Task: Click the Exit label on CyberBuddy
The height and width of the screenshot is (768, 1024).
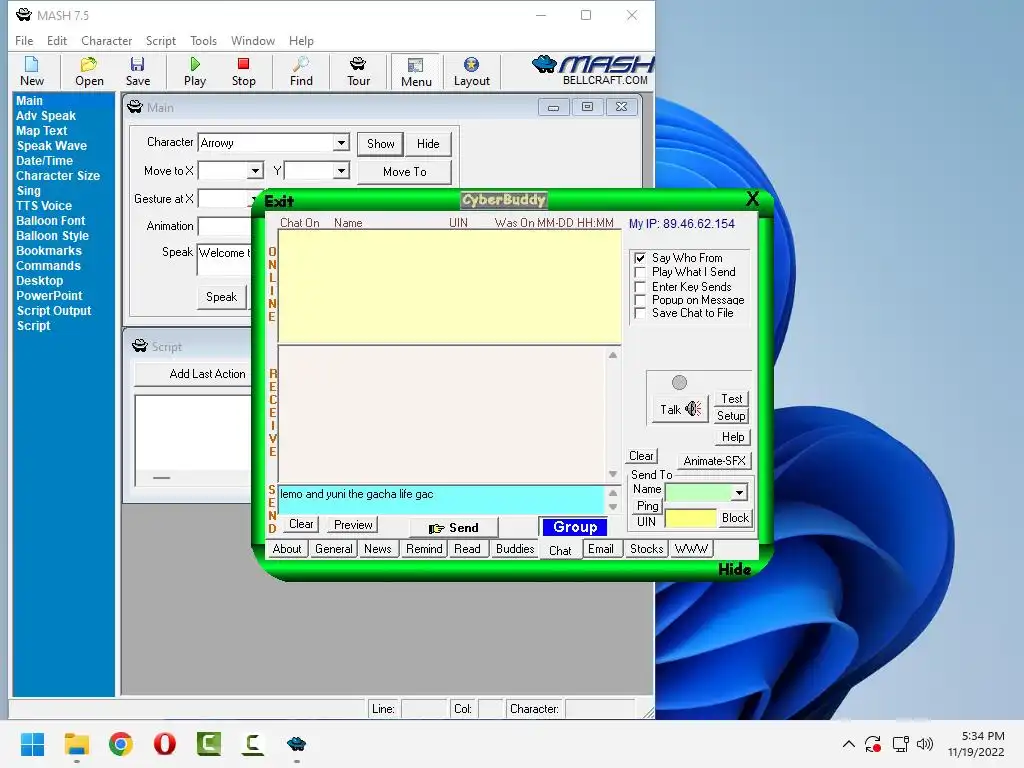Action: coord(279,201)
